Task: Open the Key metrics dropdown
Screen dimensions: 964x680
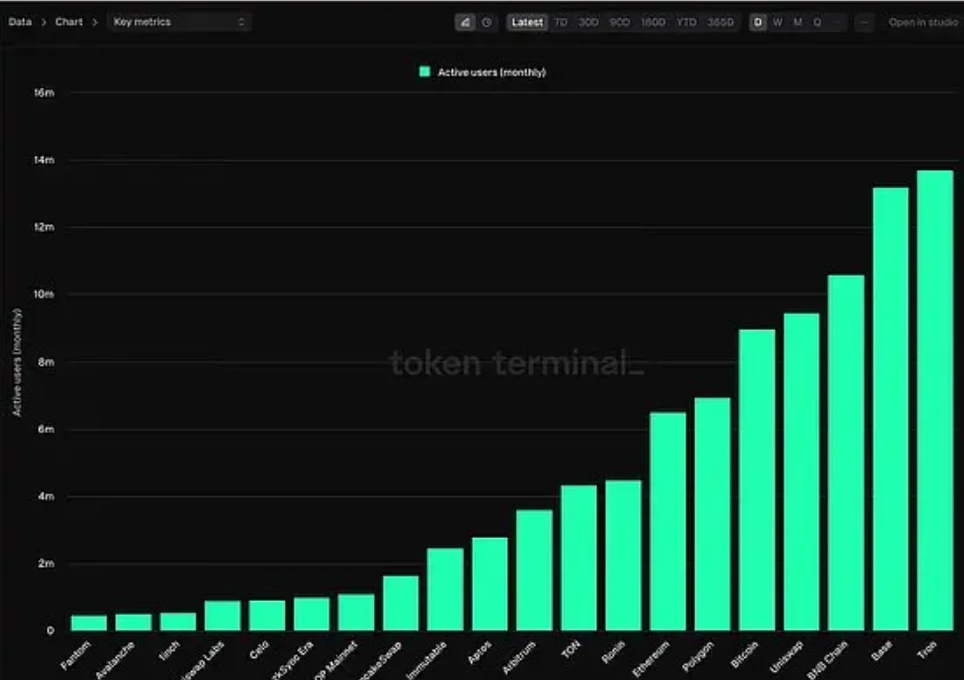Action: click(x=179, y=22)
